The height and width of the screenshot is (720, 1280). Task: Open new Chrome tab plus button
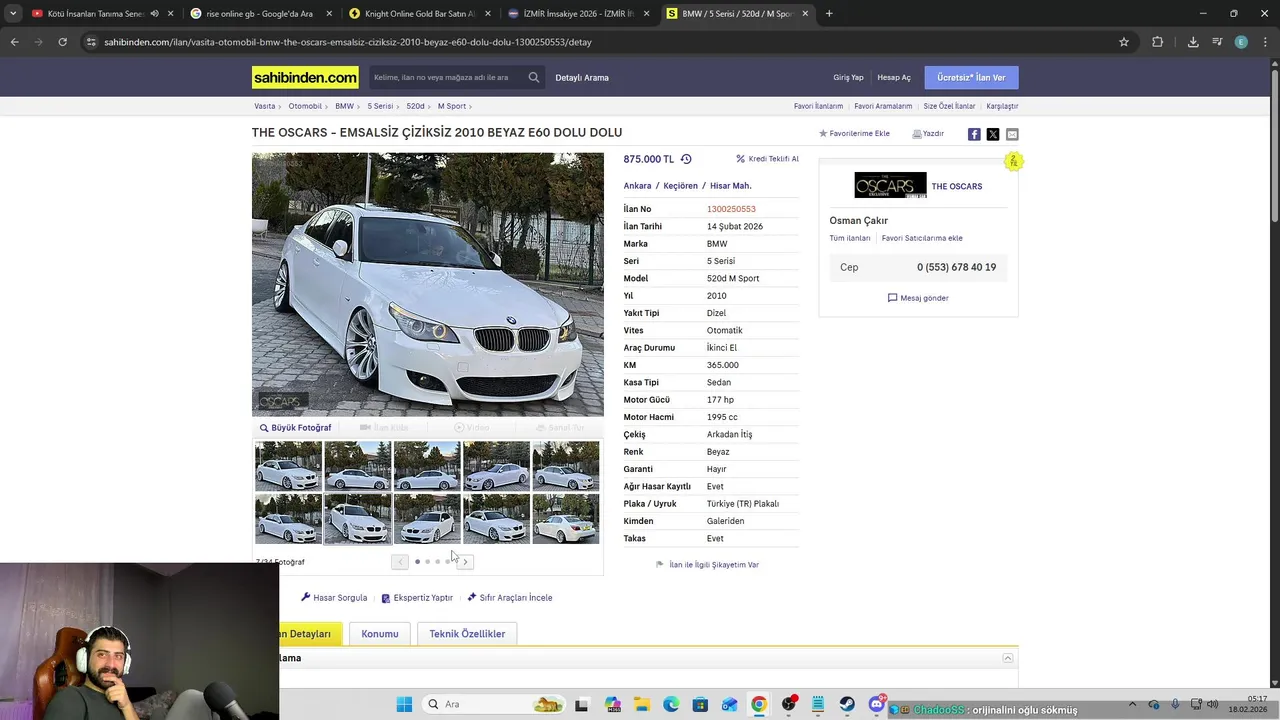coord(829,14)
